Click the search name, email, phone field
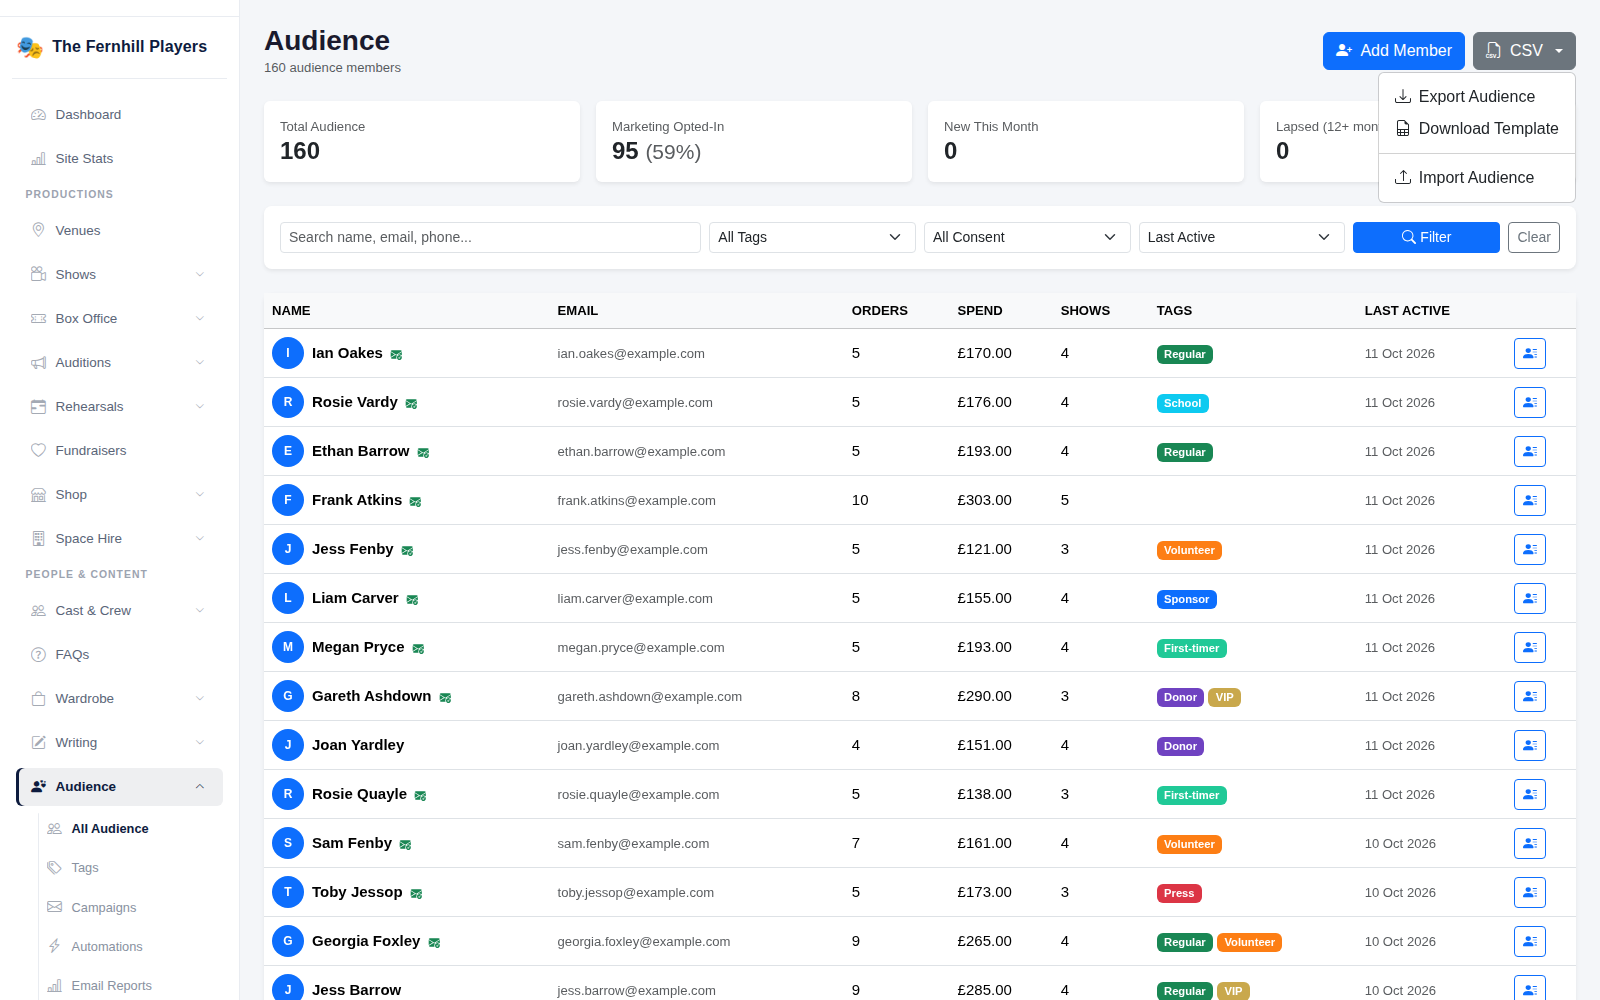 (490, 237)
